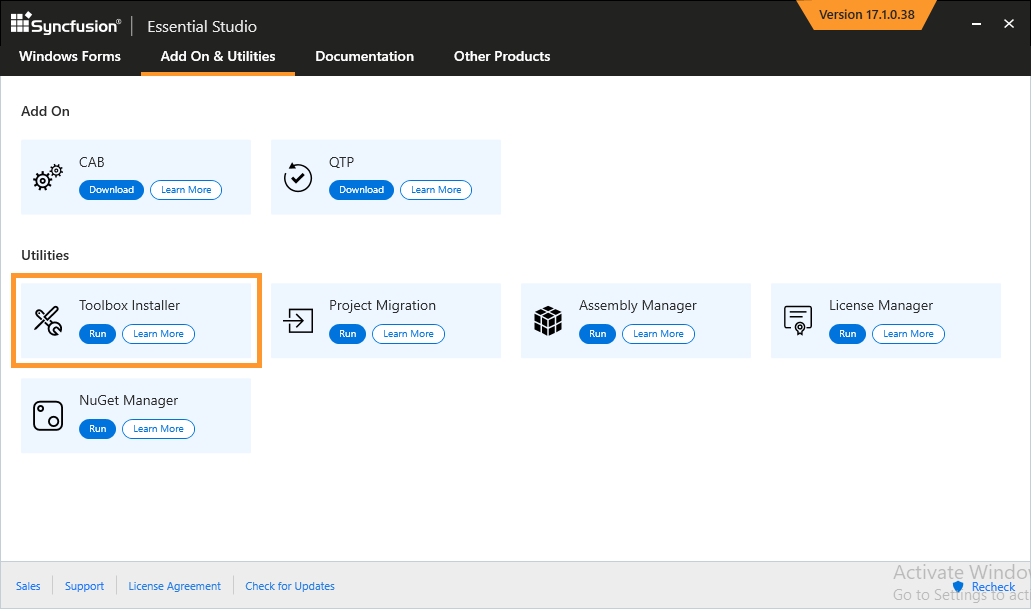Click the Assembly Manager cube icon
The height and width of the screenshot is (609, 1031).
click(547, 321)
